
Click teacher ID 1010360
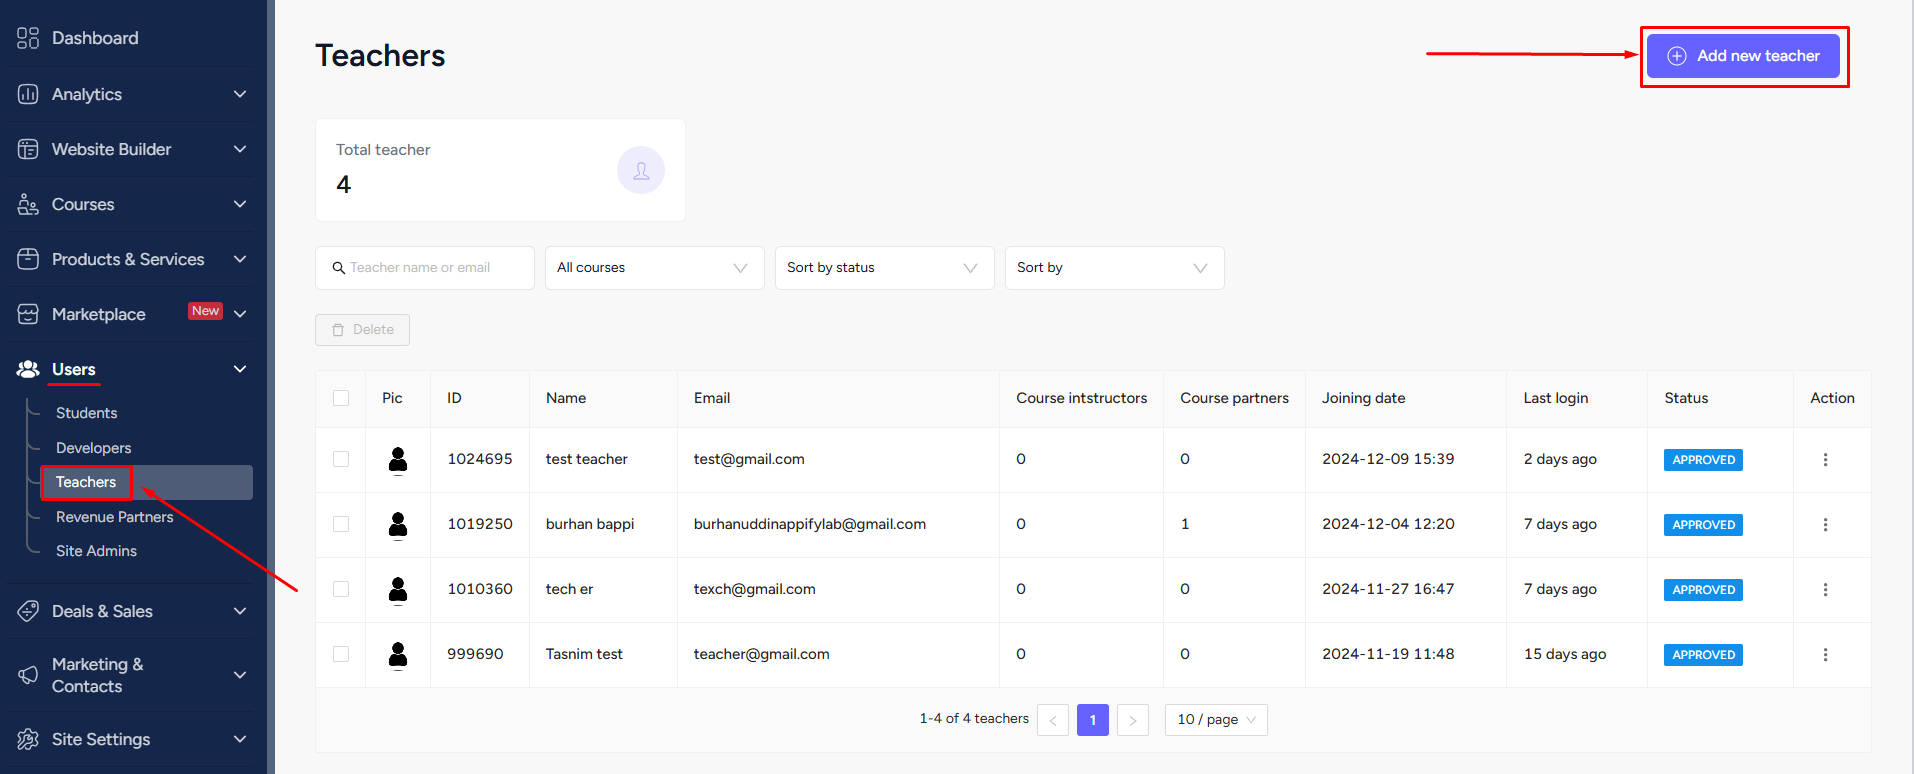(480, 589)
